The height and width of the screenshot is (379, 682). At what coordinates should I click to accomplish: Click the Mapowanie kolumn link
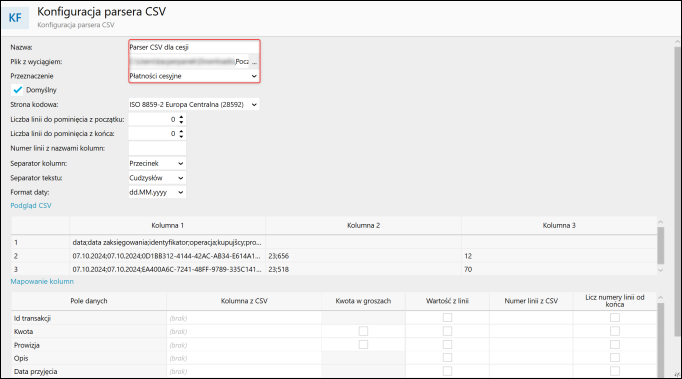[42, 282]
